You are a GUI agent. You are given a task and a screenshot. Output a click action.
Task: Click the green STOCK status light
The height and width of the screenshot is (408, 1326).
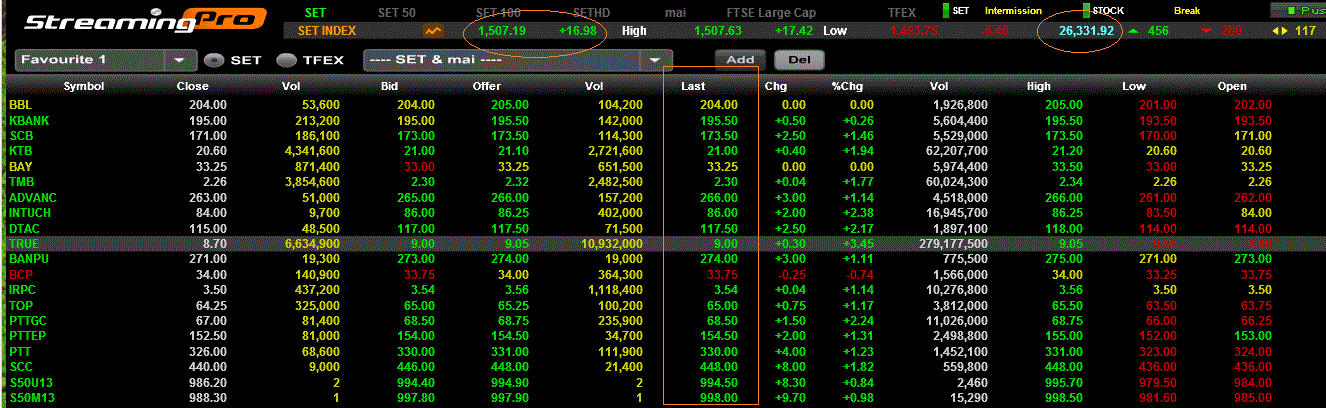[1087, 11]
